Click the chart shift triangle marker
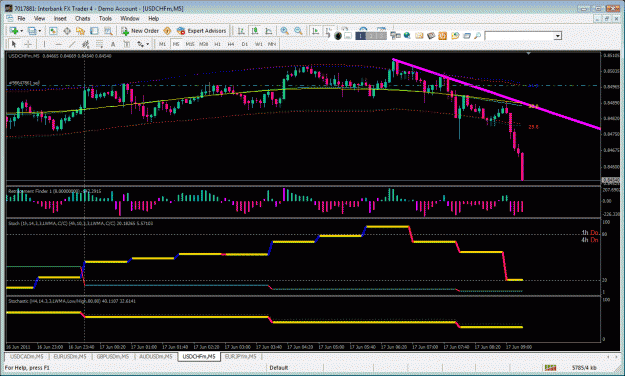 [528, 53]
